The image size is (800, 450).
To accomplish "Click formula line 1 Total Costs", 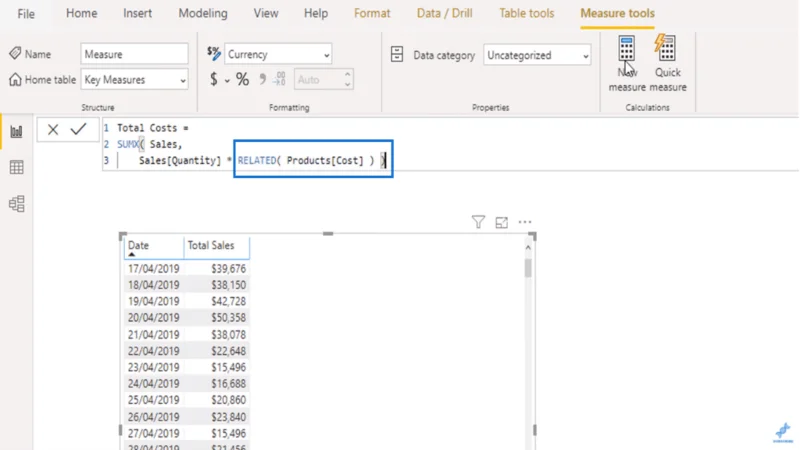I will point(153,128).
